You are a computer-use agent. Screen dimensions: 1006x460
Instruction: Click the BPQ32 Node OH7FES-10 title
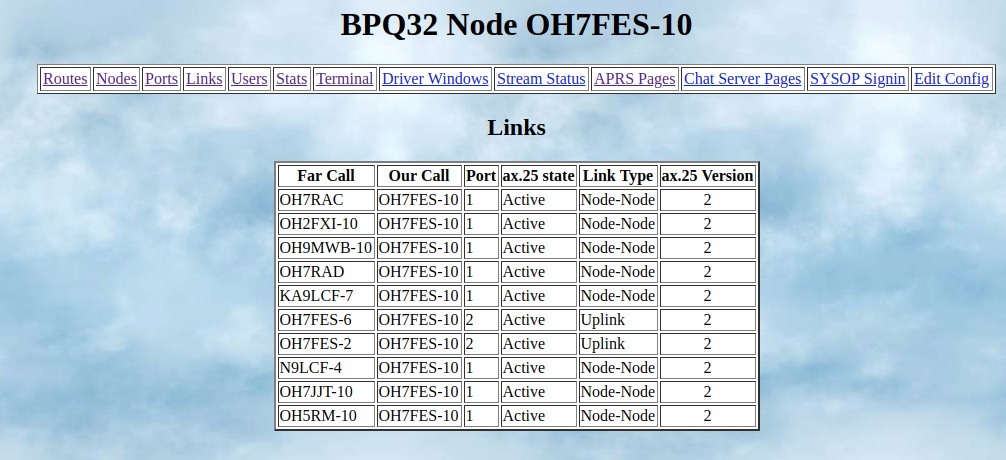516,25
